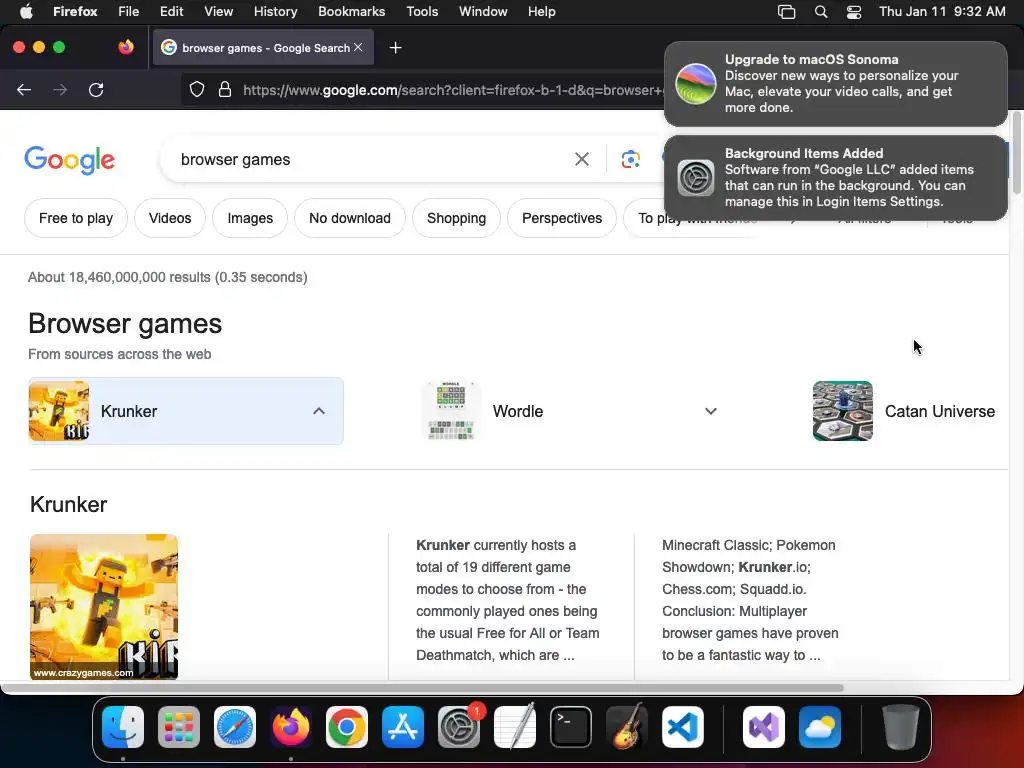Open the App Store from Dock
1024x768 pixels.
403,727
